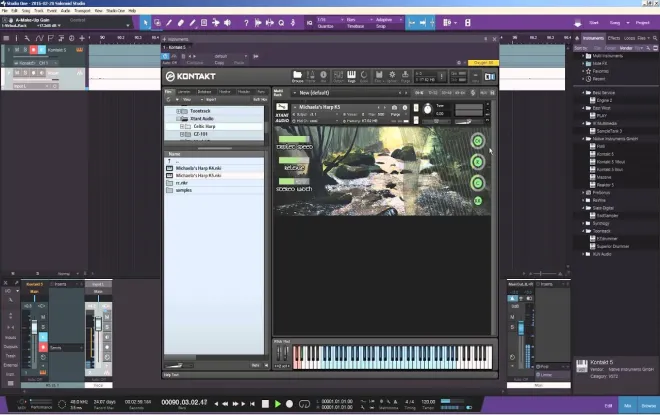Click the Loop toggle icon in the transport
Viewport: 660px width, 415px height.
pos(304,404)
